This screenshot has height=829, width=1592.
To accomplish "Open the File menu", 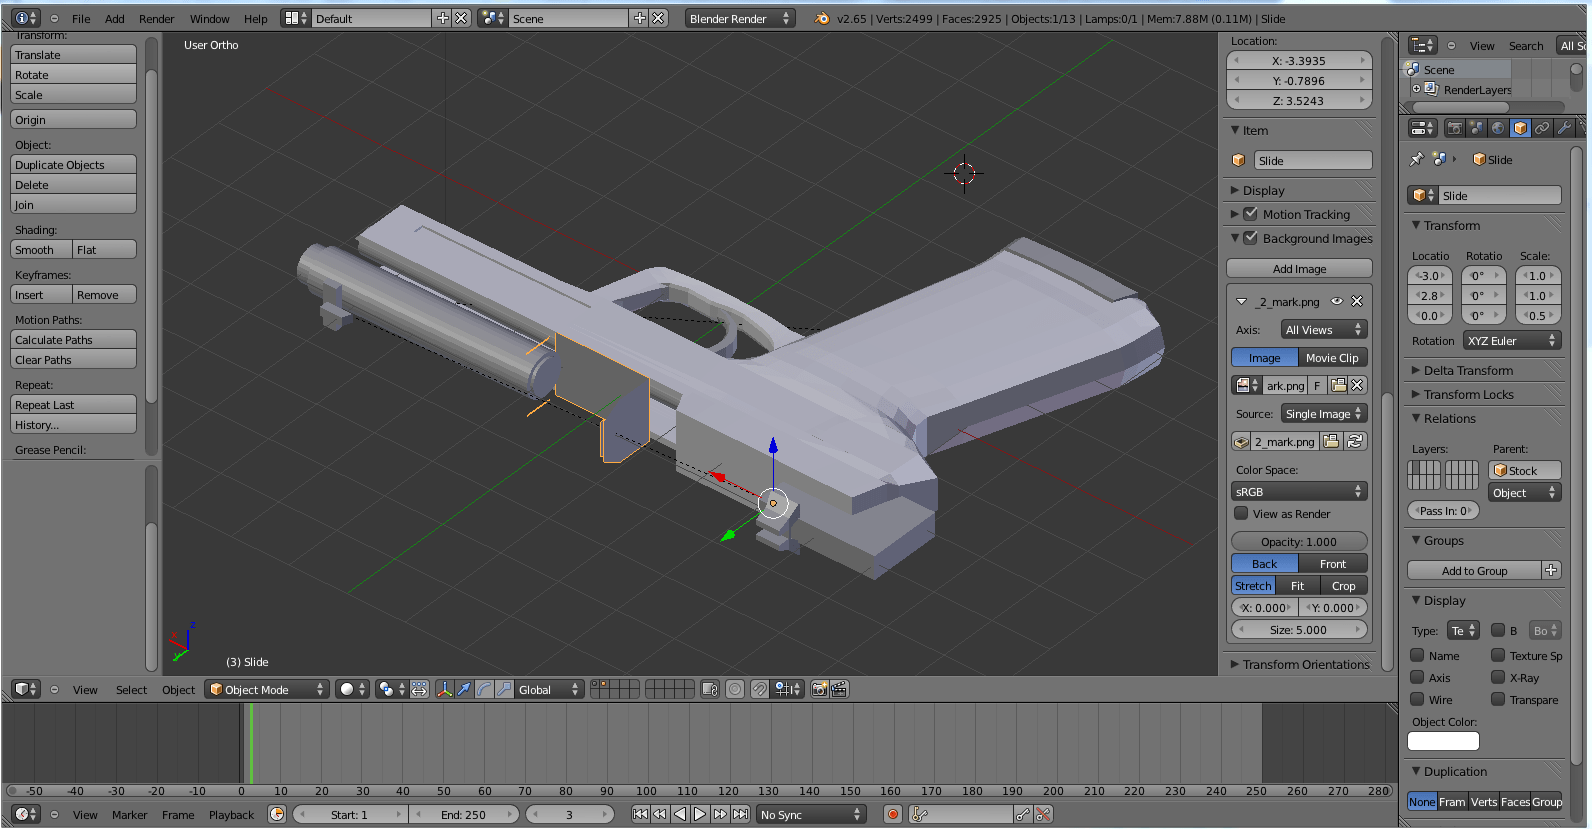I will 81,18.
